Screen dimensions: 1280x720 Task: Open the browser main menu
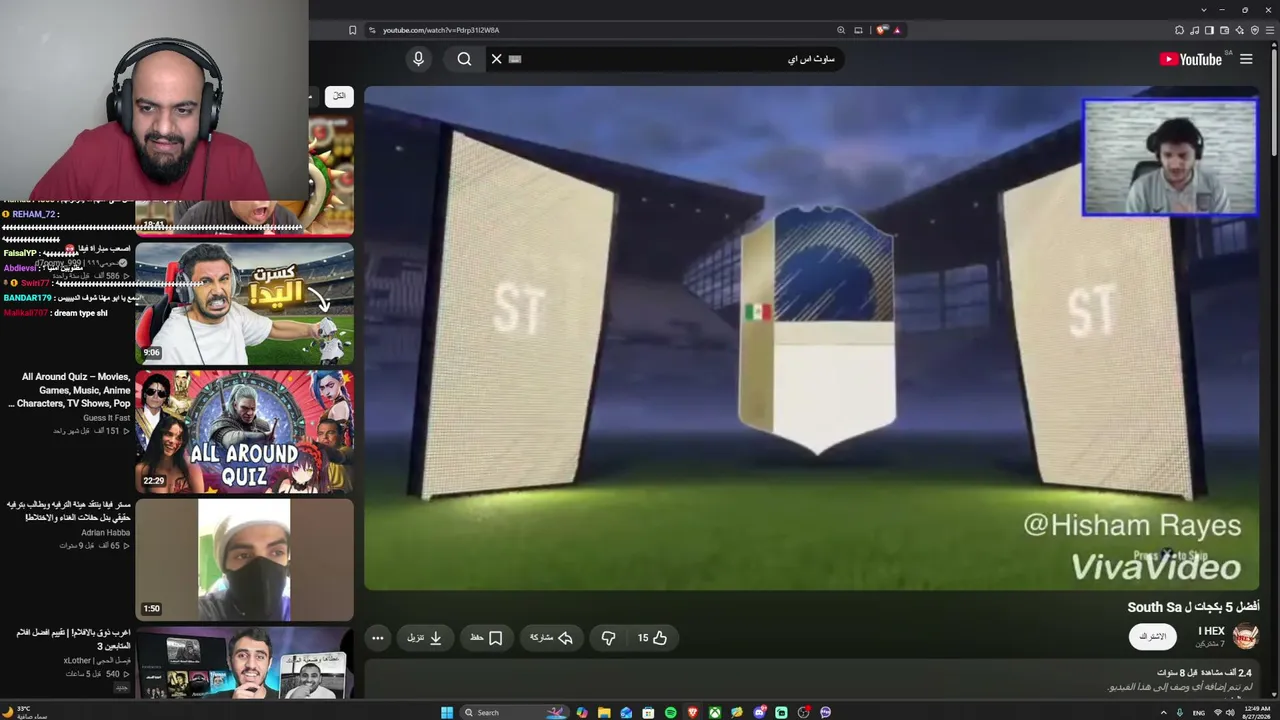click(x=1269, y=30)
